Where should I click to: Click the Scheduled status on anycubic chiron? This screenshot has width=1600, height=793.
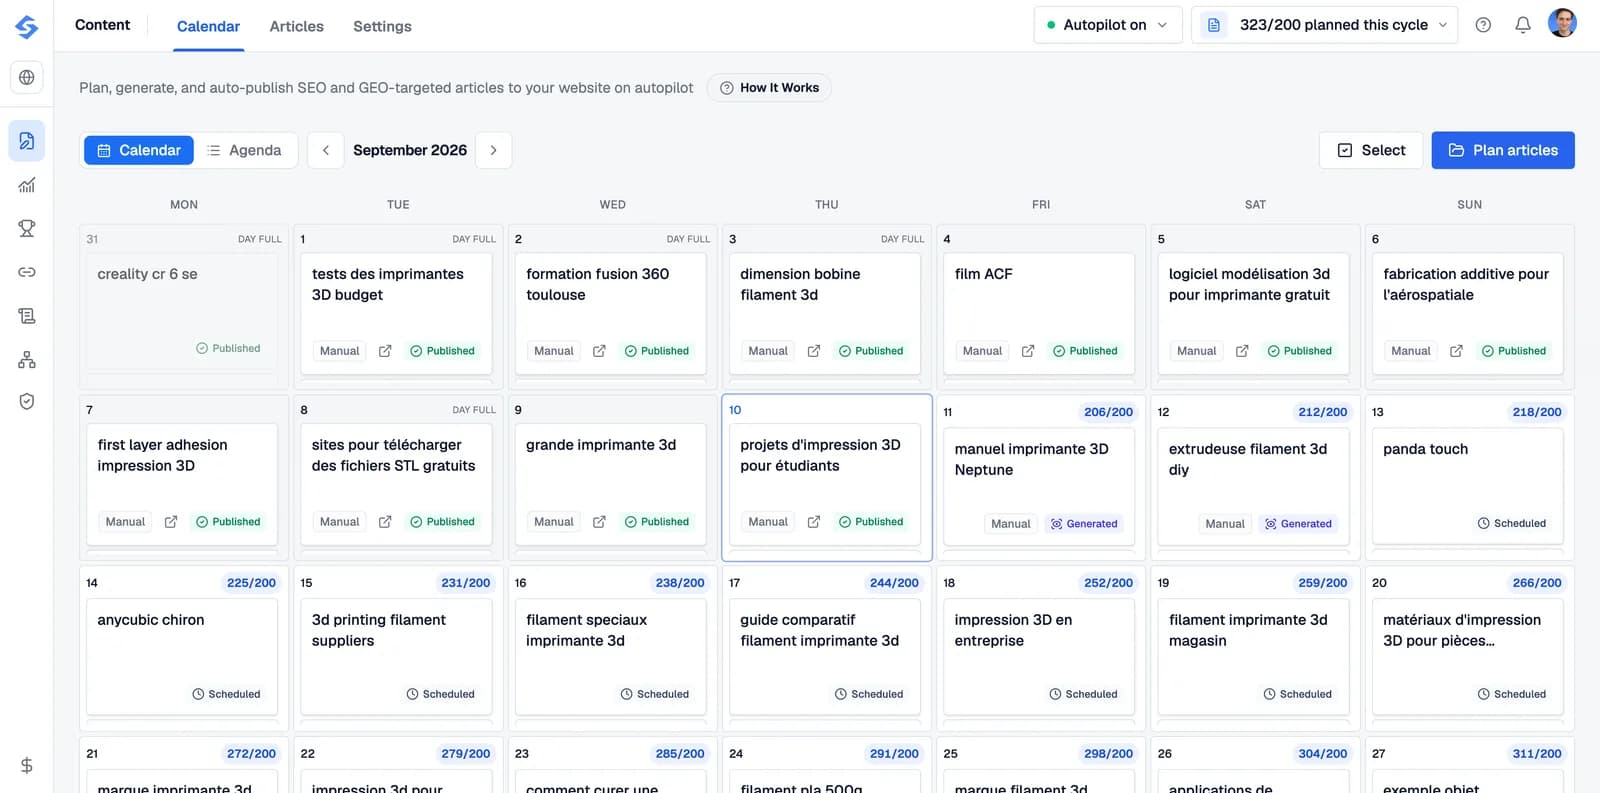click(x=226, y=694)
